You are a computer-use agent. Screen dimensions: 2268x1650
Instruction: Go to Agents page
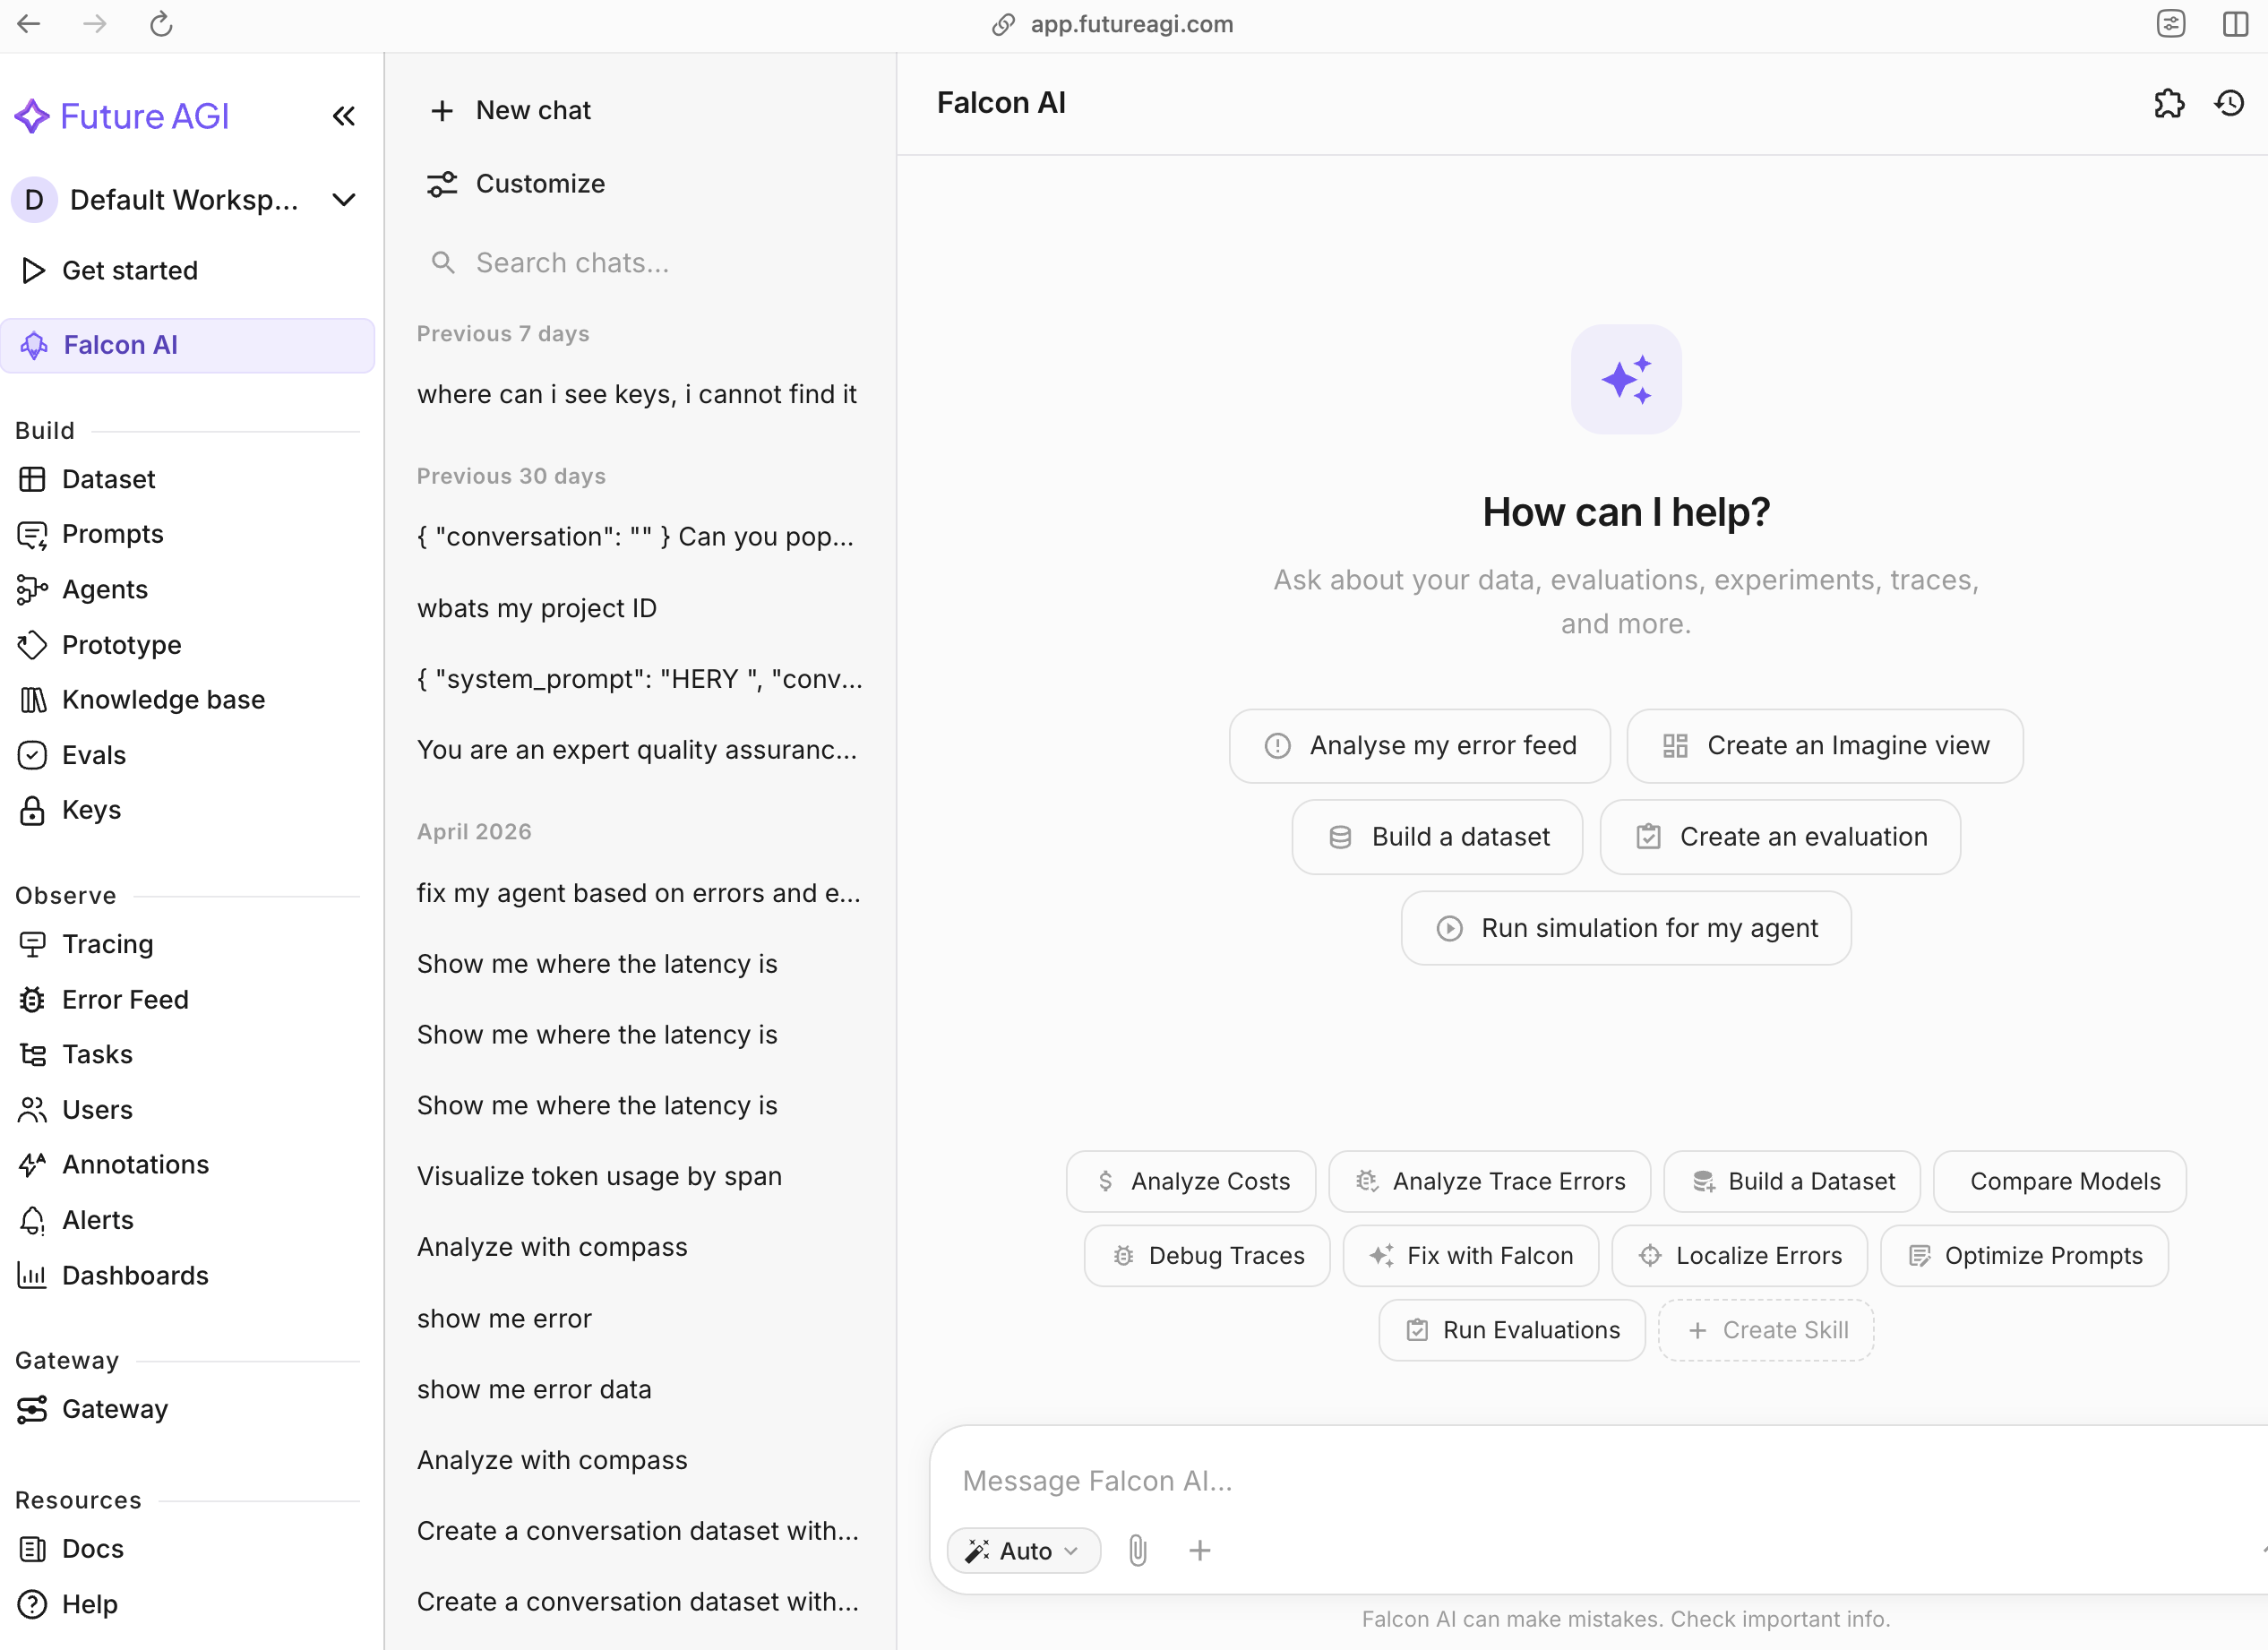pyautogui.click(x=105, y=589)
